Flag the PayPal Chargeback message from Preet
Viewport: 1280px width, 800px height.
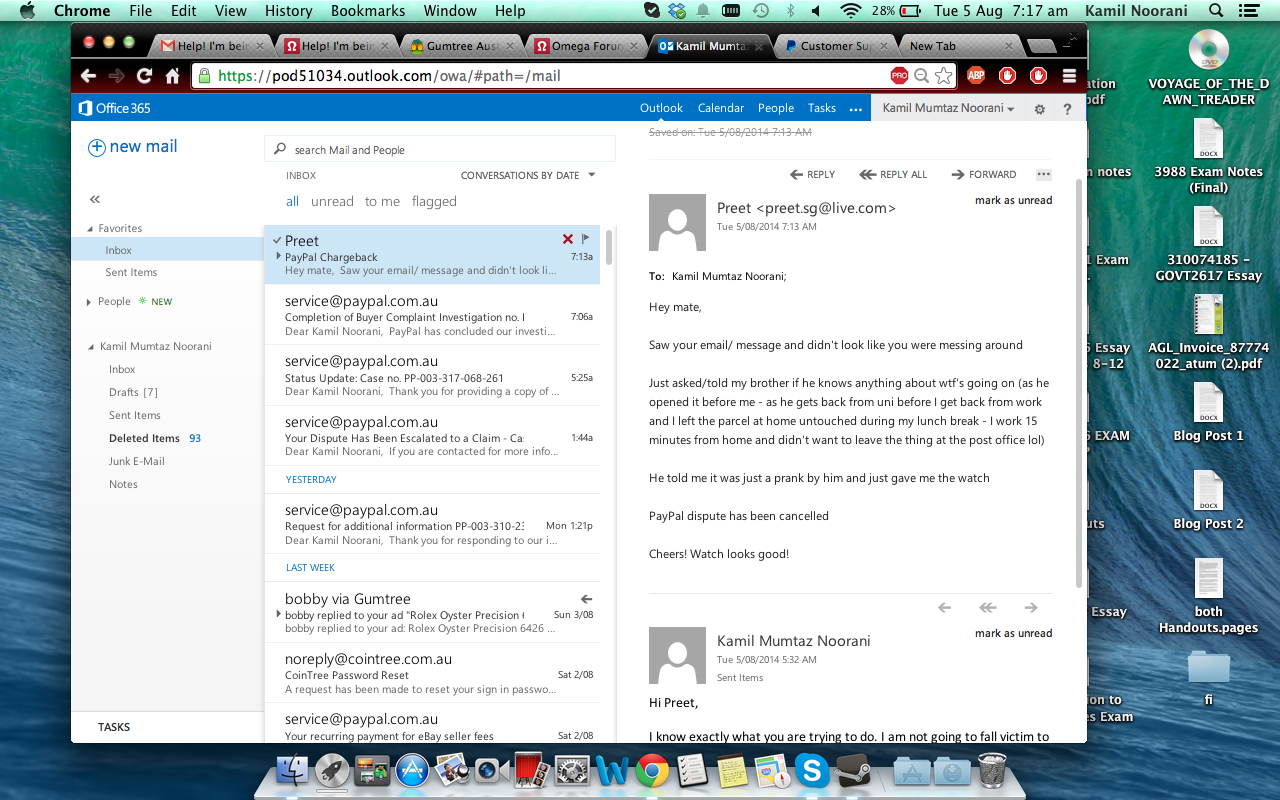586,239
